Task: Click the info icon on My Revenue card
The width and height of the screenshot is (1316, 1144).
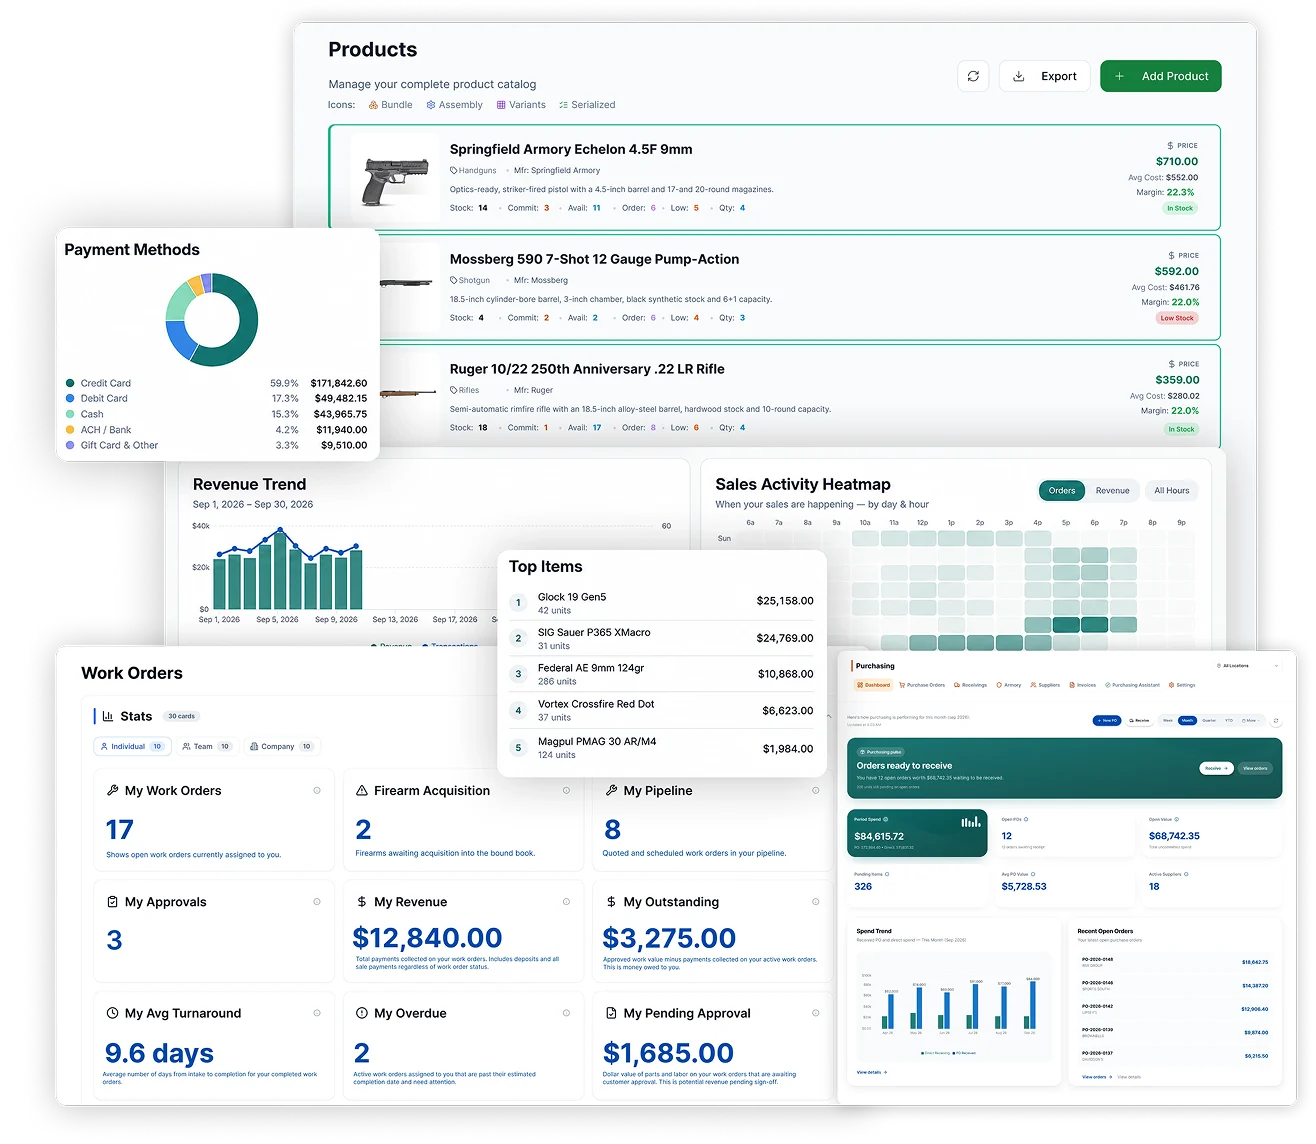Action: 566,901
